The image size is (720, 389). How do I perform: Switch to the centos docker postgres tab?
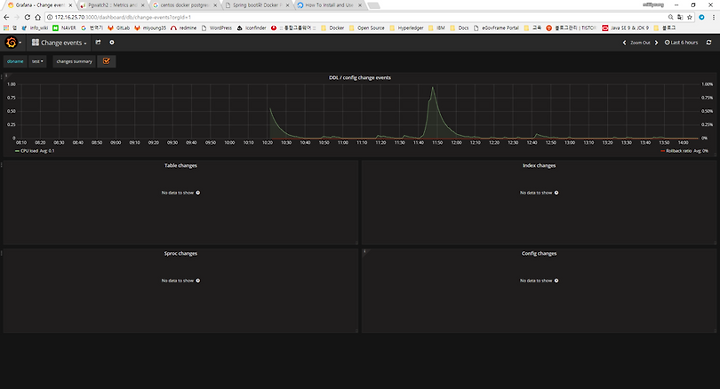click(185, 5)
